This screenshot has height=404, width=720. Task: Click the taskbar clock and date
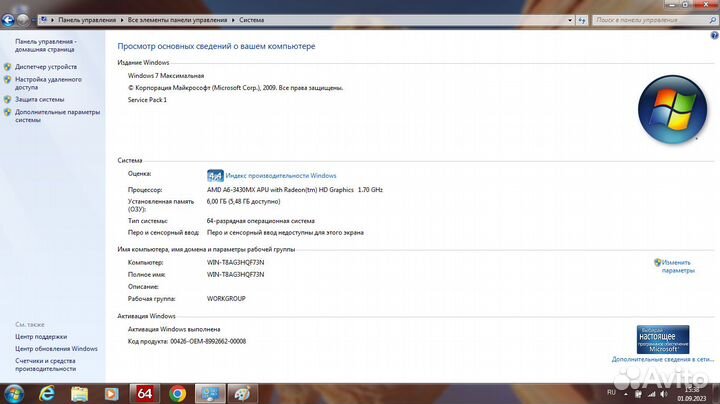coord(692,394)
